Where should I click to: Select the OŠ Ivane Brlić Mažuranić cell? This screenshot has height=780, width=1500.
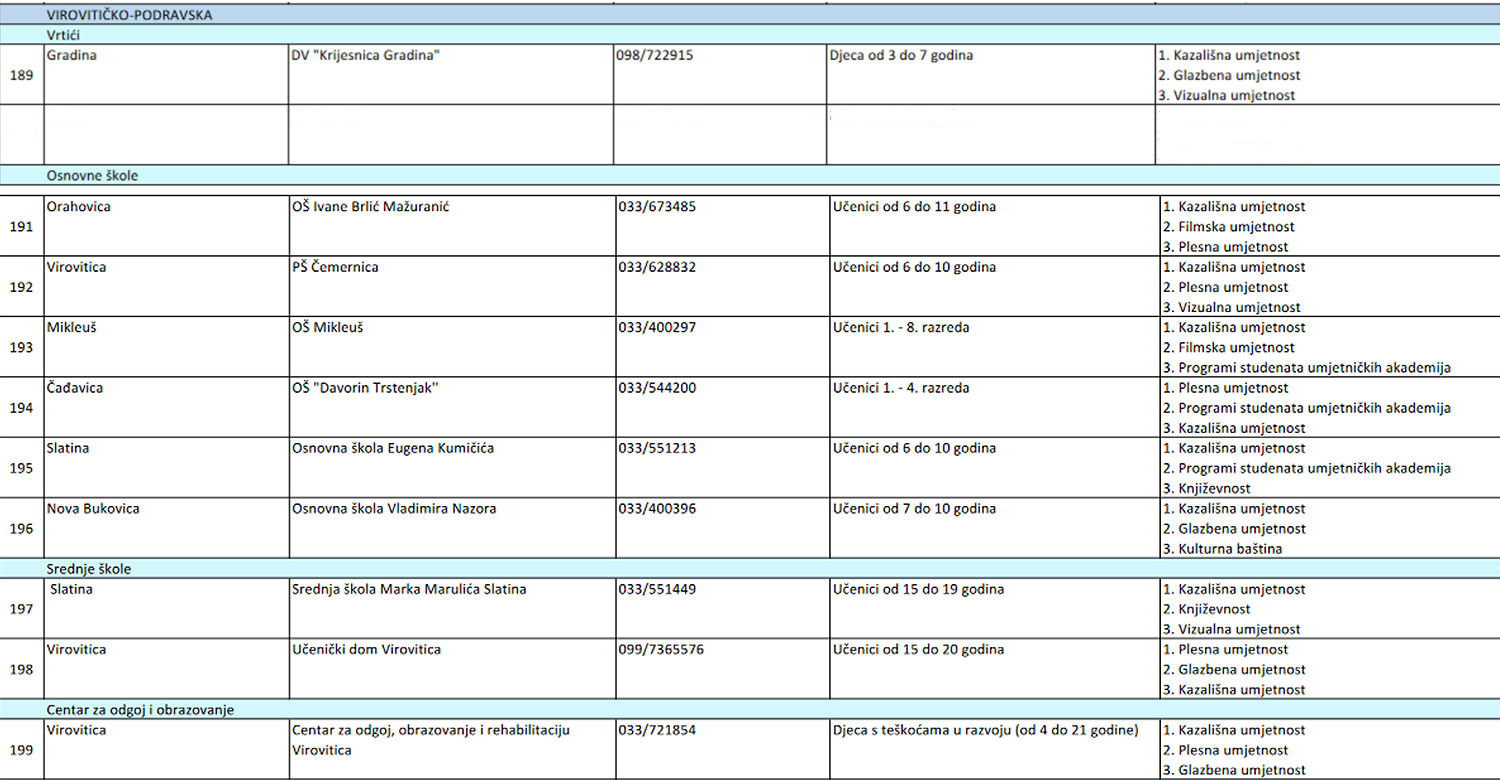451,227
